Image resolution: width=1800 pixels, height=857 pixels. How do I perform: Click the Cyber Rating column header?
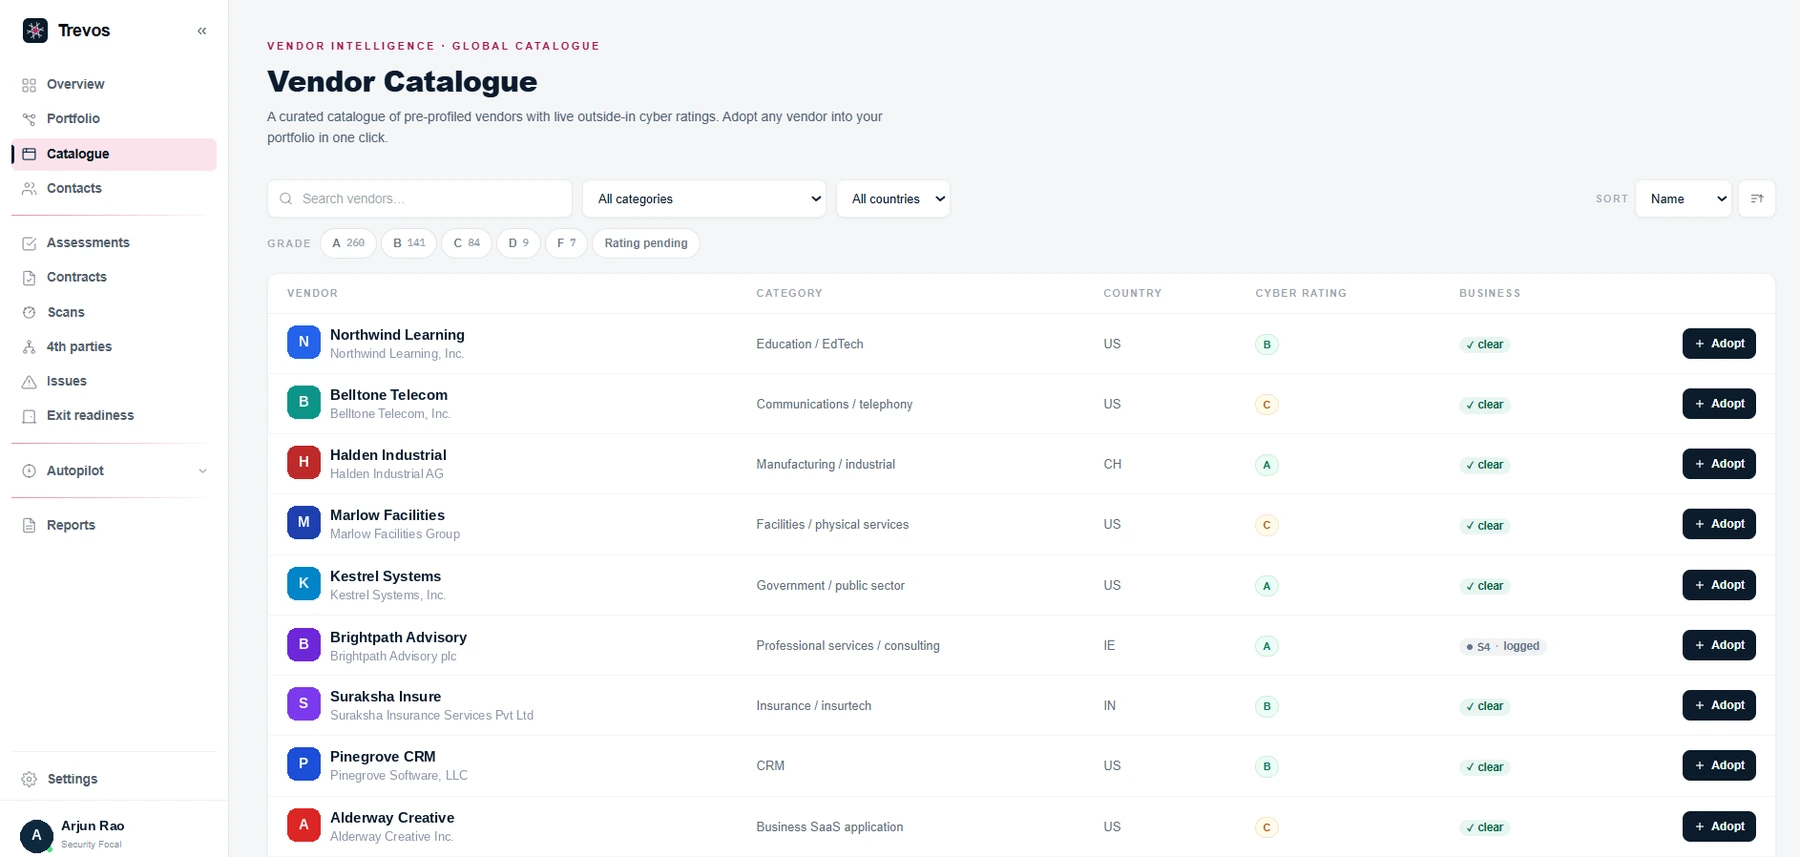[x=1301, y=293]
